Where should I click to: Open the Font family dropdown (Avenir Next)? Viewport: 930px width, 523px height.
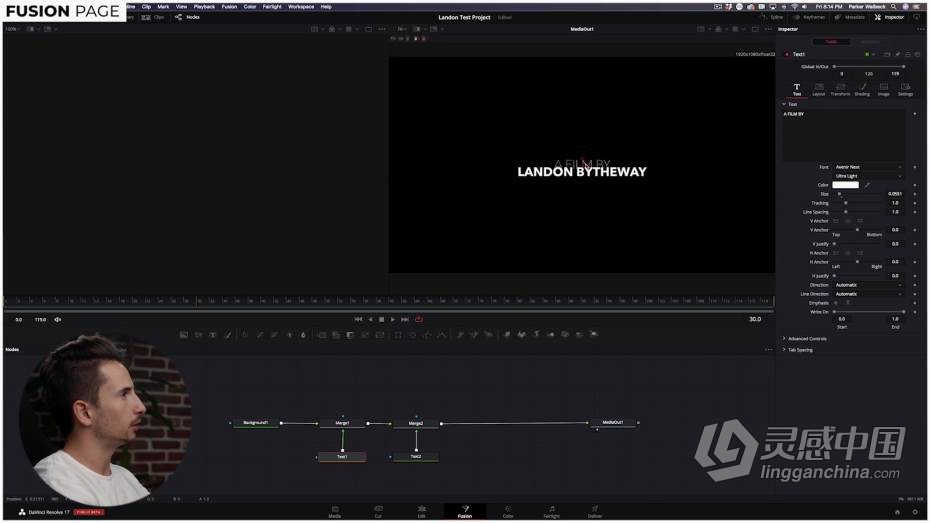(x=868, y=167)
